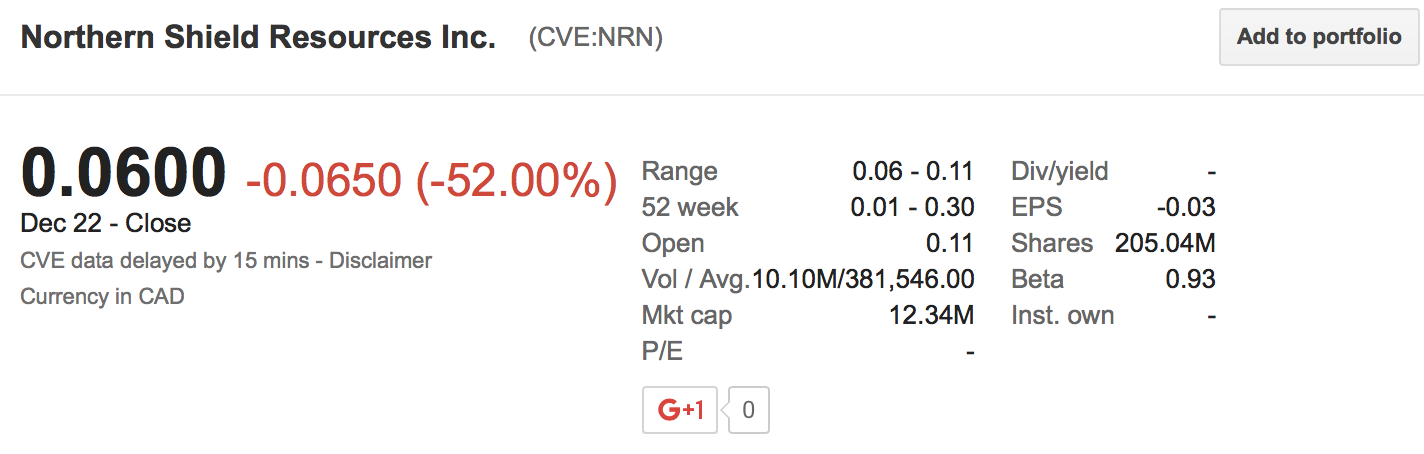Click the Northern Shield Resources Inc. title
This screenshot has height=454, width=1424.
coord(258,38)
